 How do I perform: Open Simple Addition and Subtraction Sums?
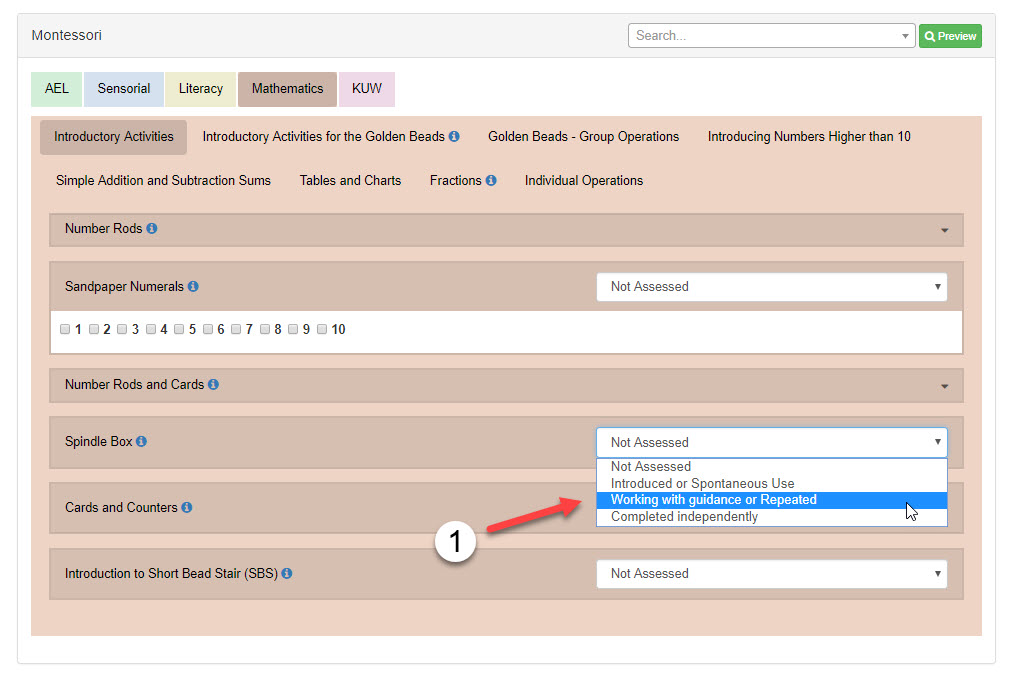163,180
